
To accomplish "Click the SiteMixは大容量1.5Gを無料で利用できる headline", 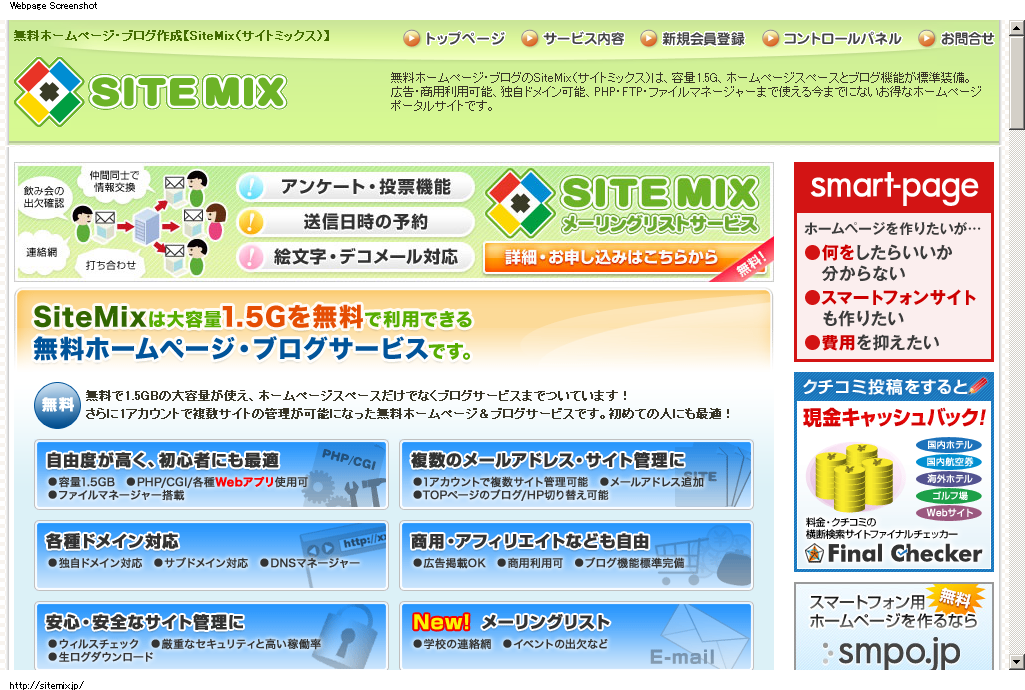I will (252, 318).
